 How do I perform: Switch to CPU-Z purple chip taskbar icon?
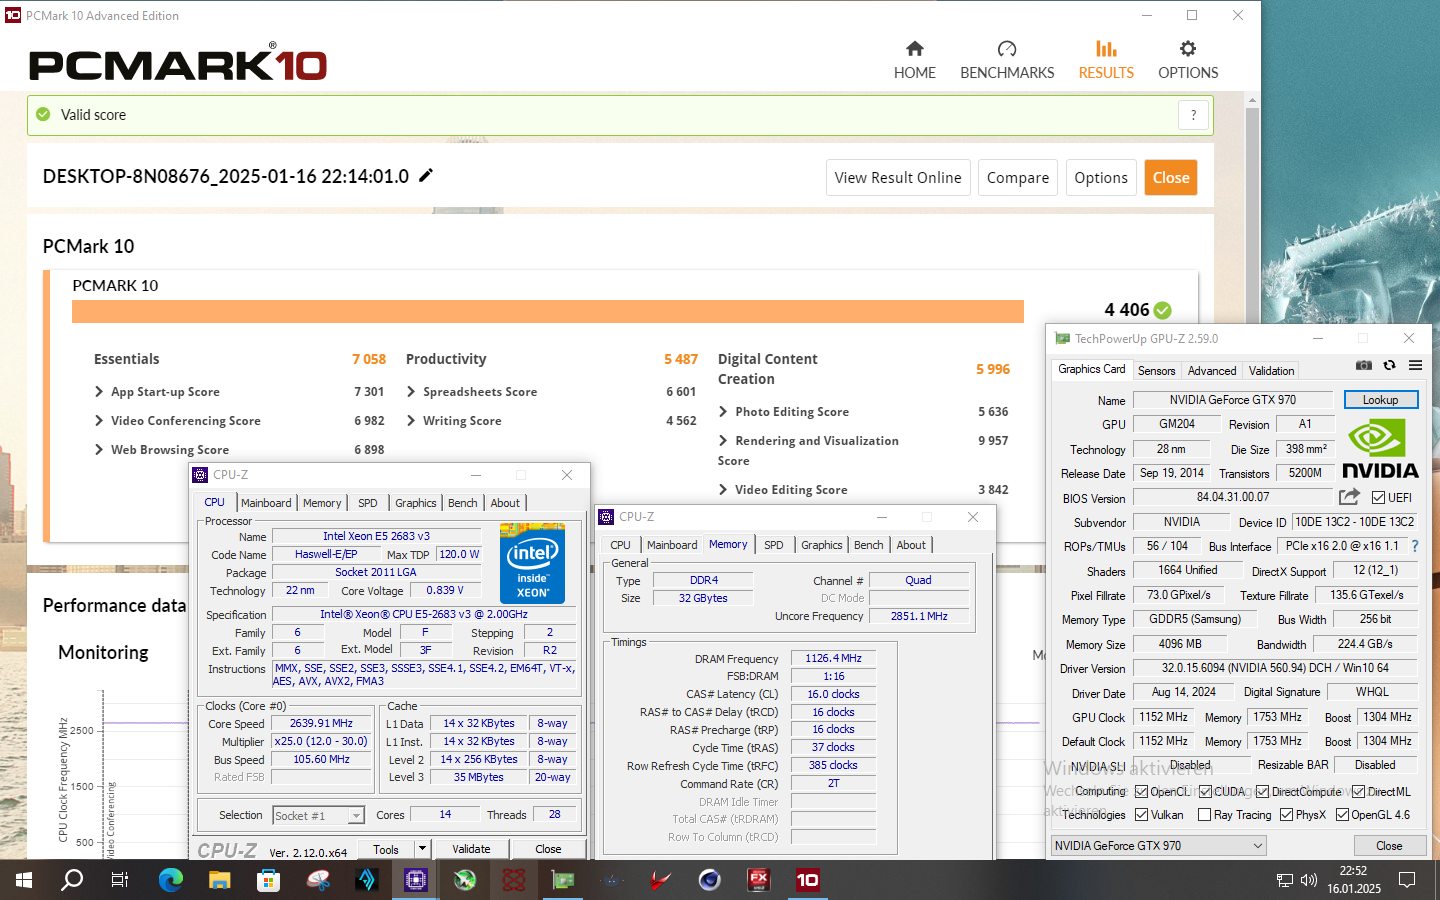tap(416, 880)
